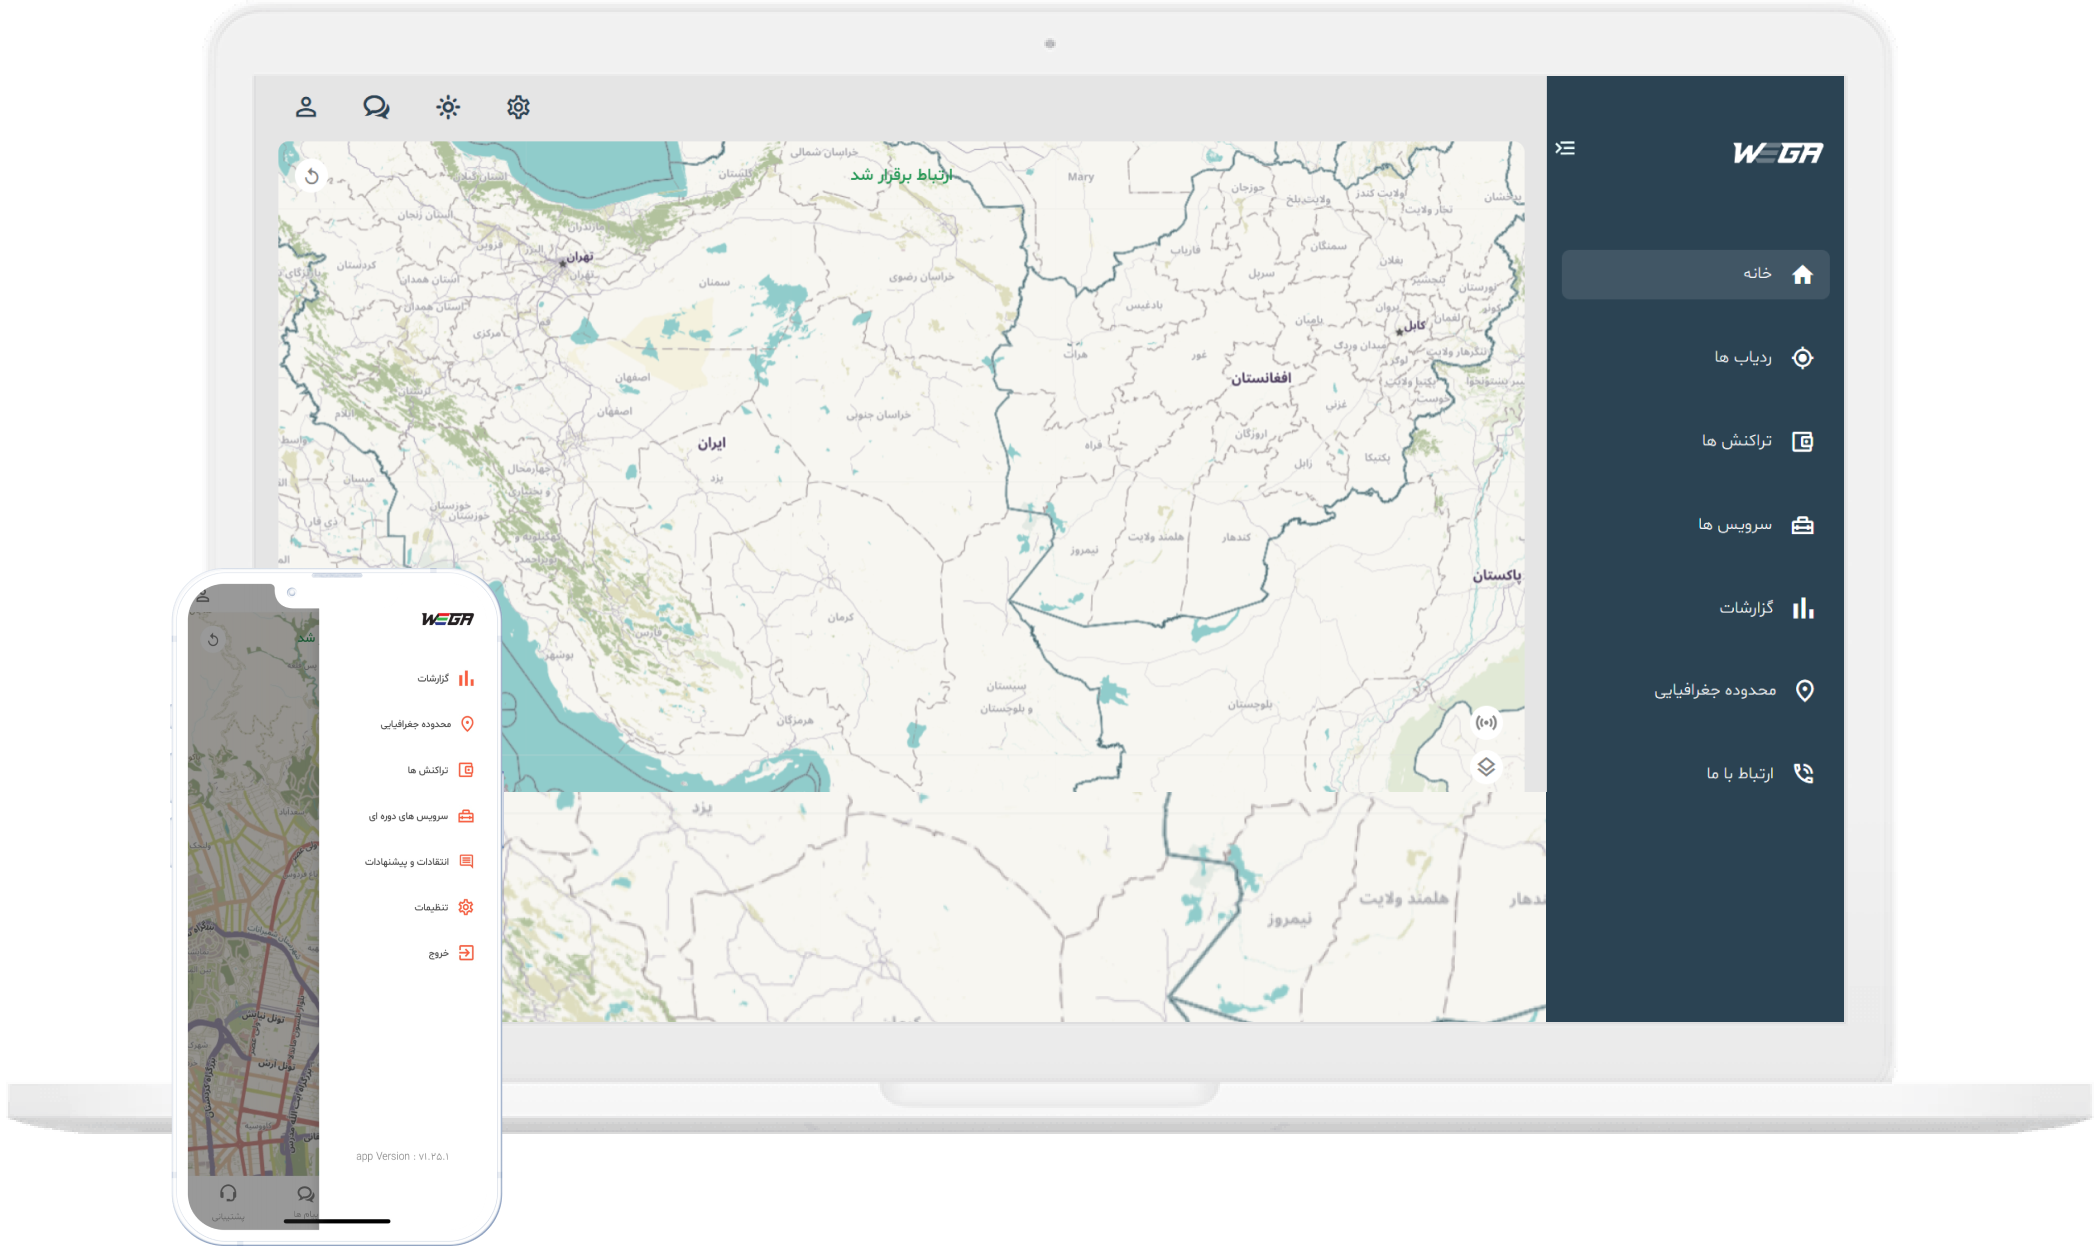Open سرویس های دوره ای on phone
The height and width of the screenshot is (1246, 2100).
click(408, 816)
